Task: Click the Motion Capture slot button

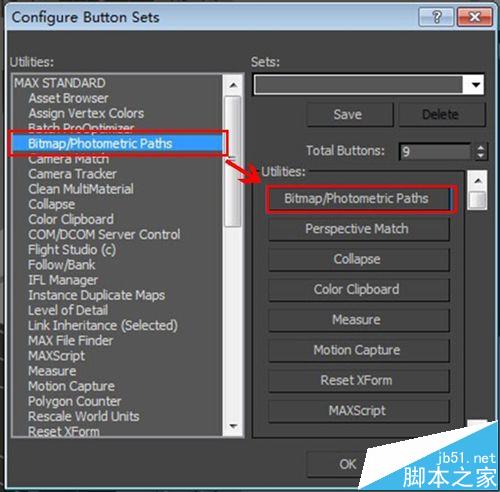Action: point(359,350)
